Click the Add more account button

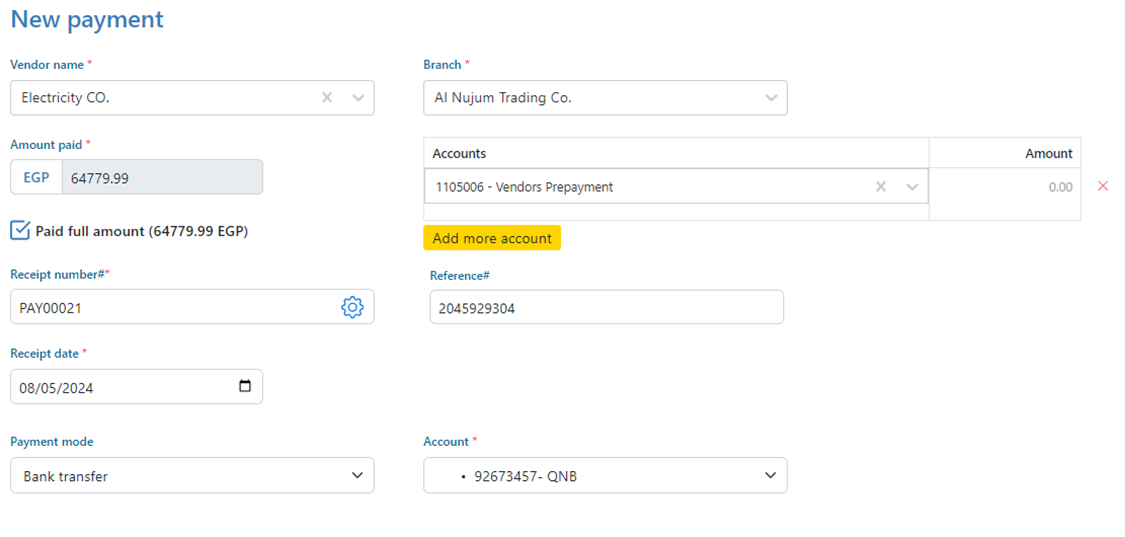[492, 238]
